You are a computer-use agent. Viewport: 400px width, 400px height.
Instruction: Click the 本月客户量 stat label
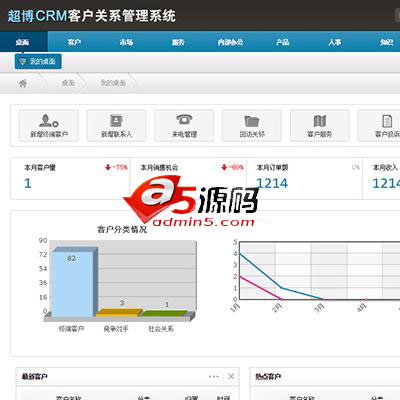[40, 167]
